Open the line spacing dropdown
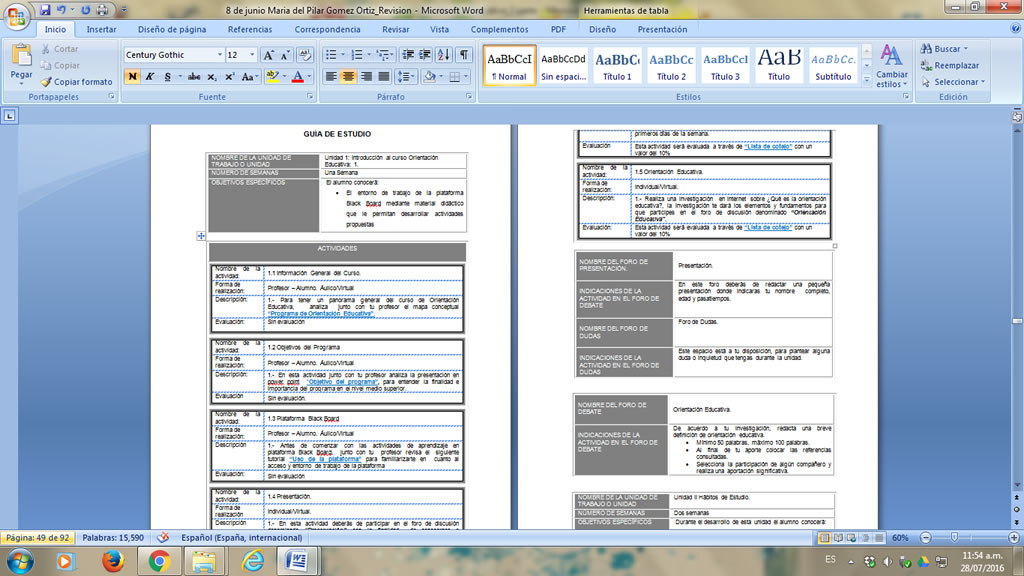 tap(406, 77)
